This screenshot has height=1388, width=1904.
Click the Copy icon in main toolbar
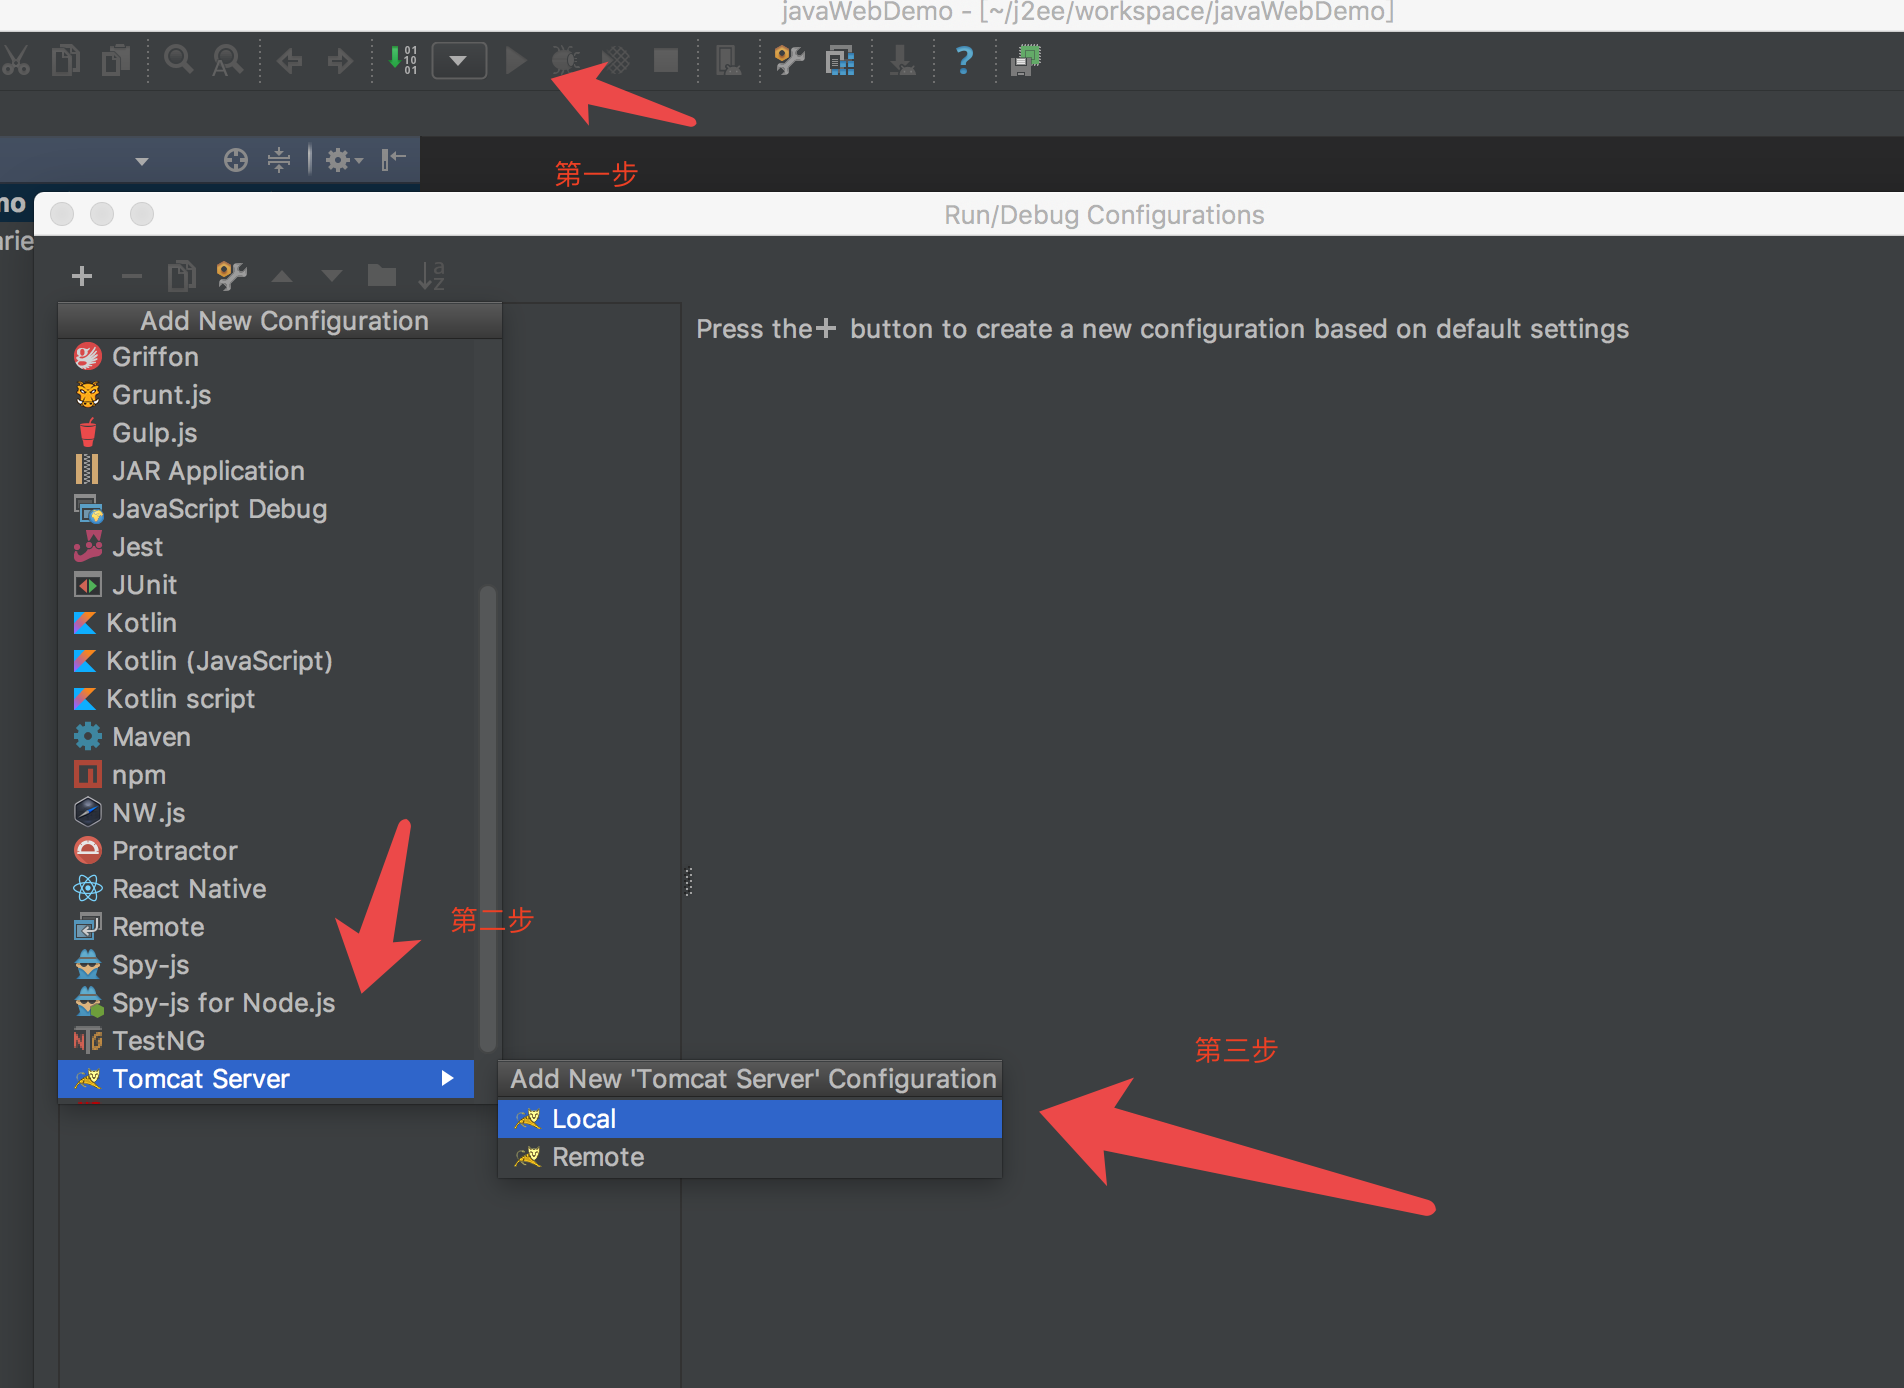[66, 61]
